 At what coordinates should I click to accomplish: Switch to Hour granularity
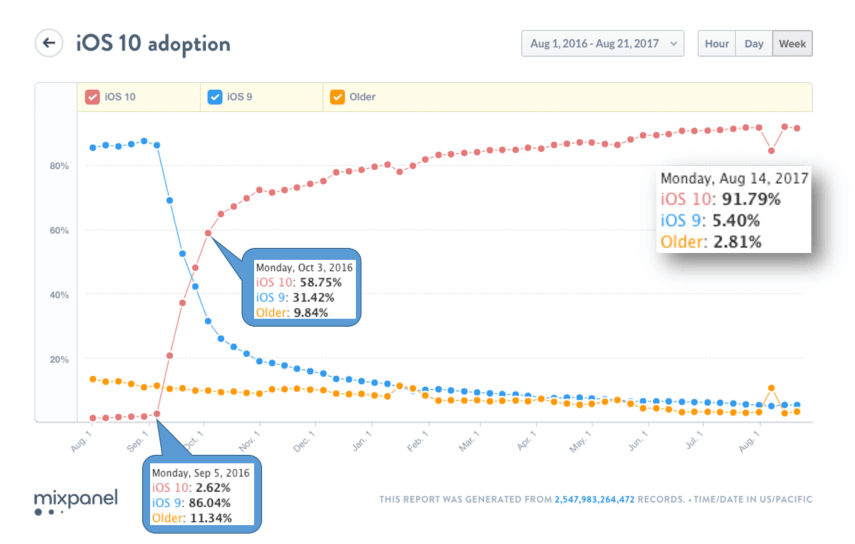pyautogui.click(x=716, y=43)
